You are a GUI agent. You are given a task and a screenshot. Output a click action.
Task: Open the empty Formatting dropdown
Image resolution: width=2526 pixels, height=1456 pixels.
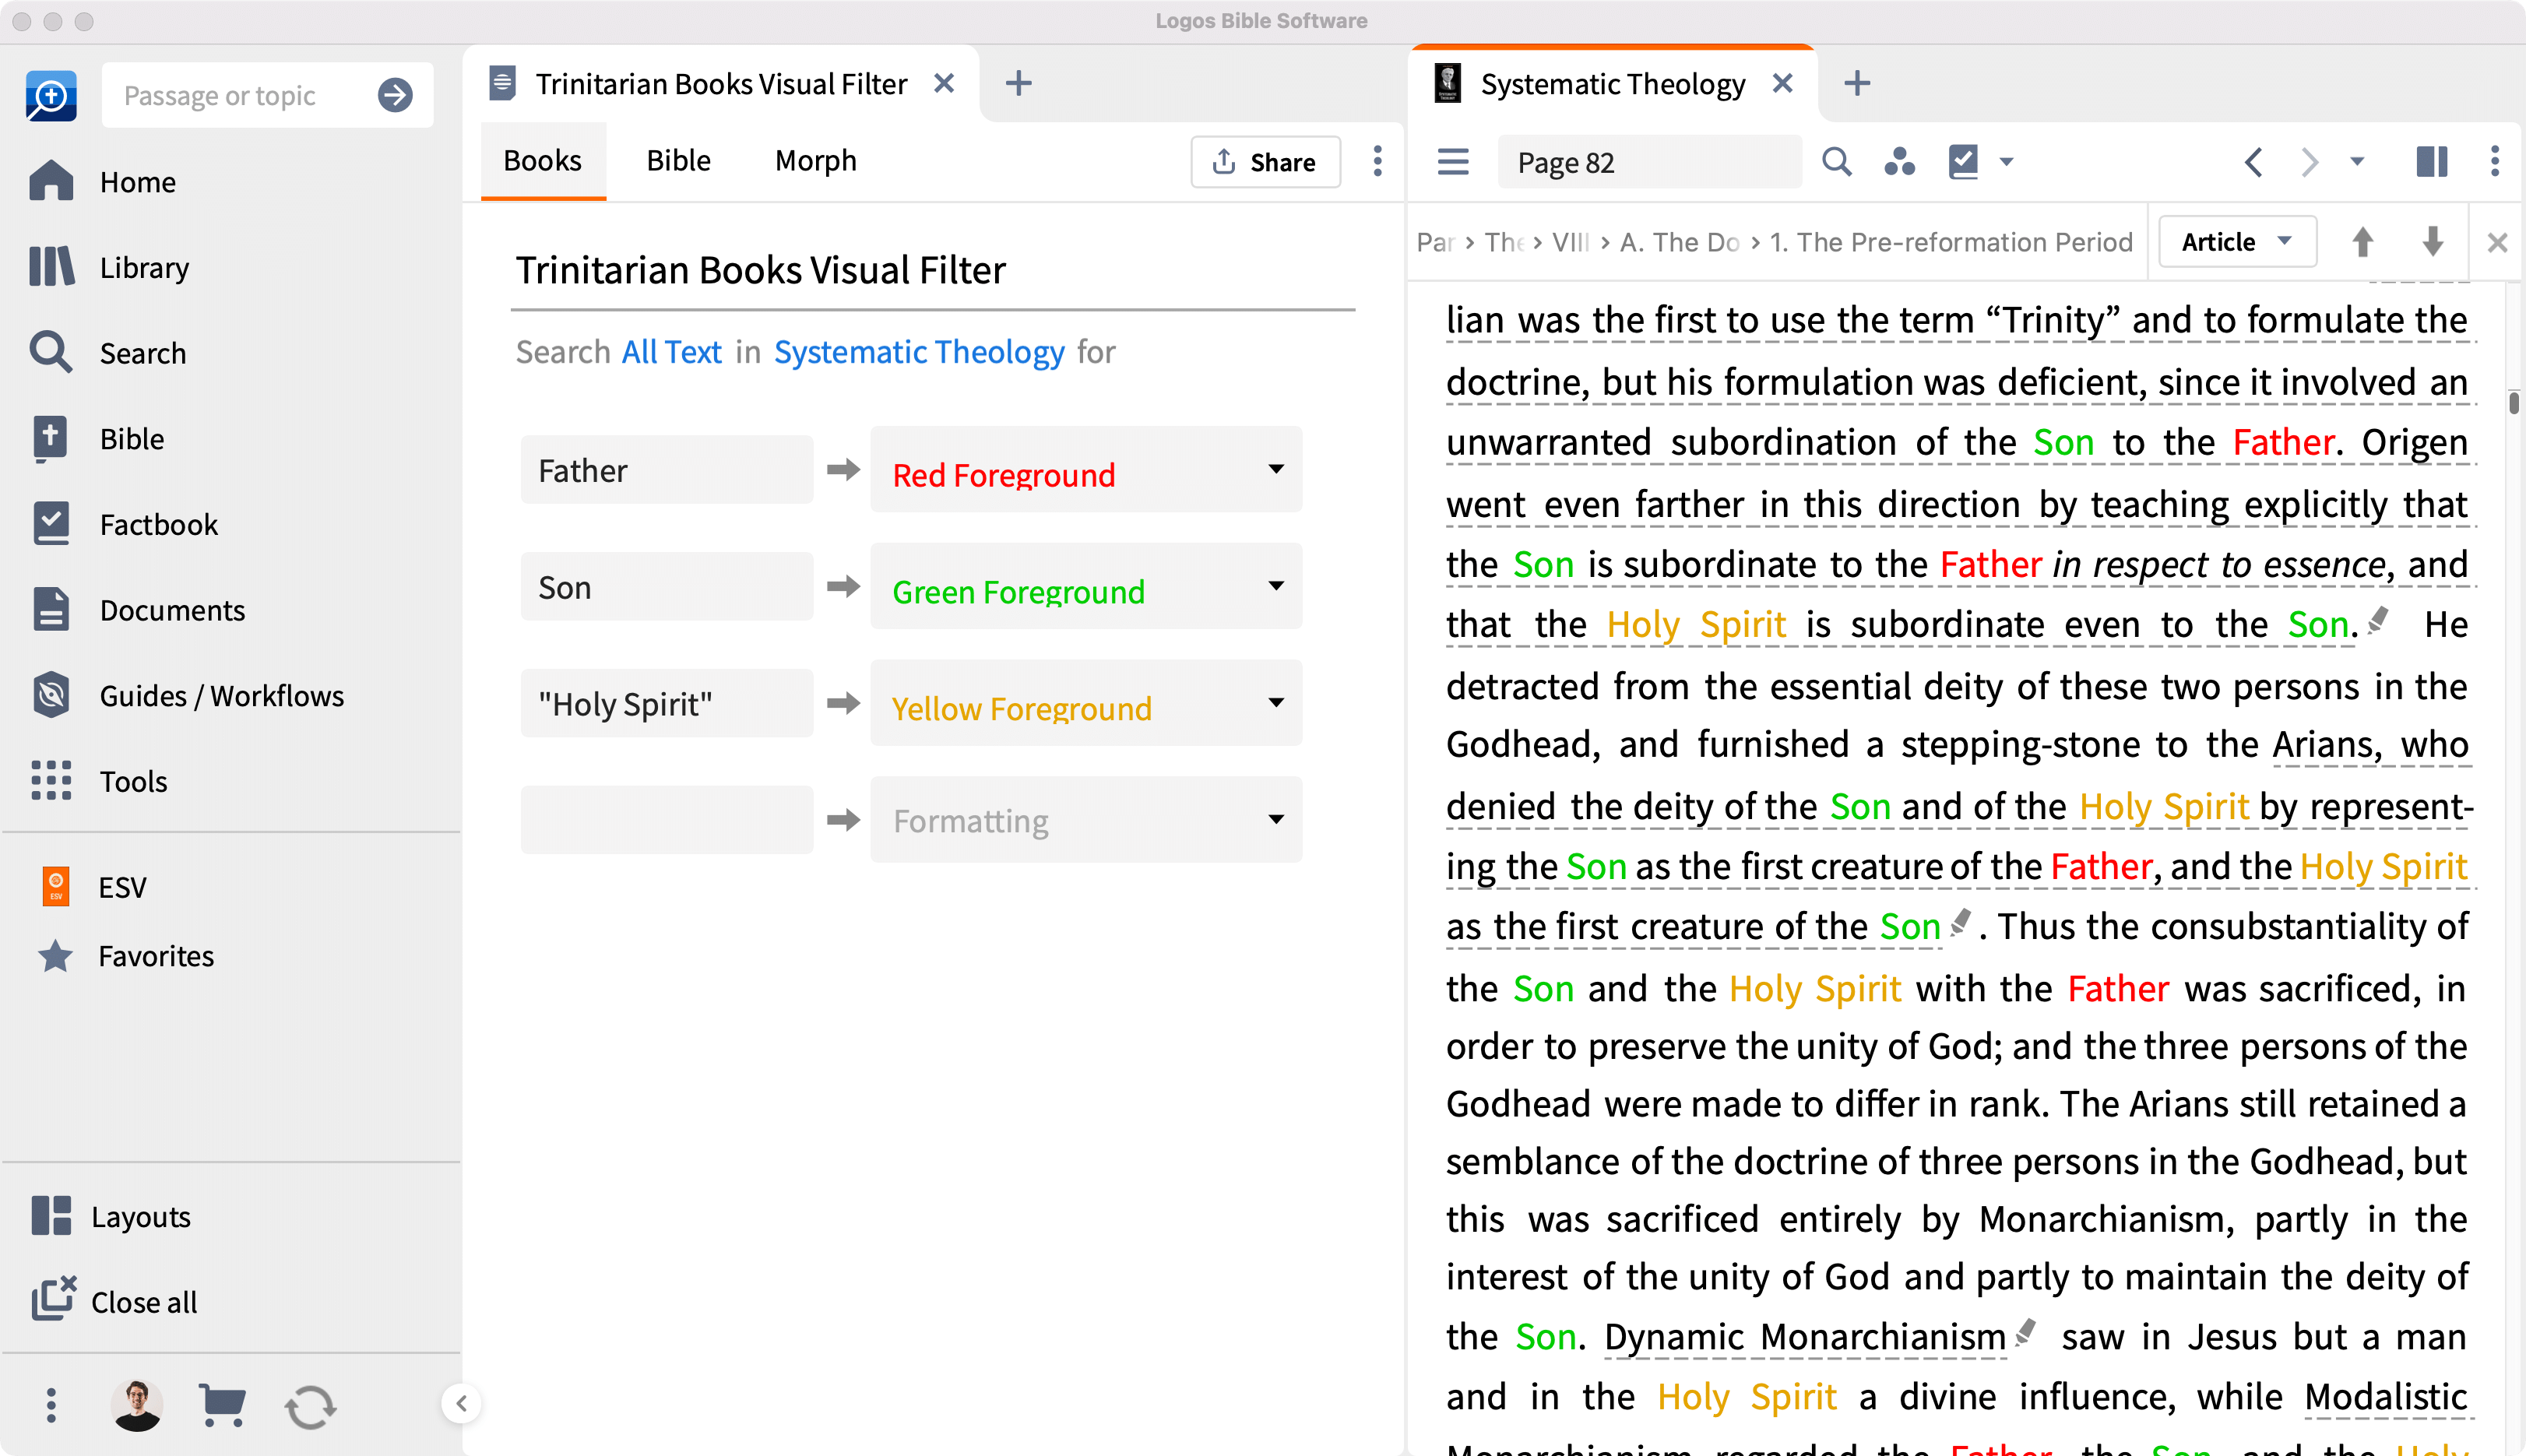pyautogui.click(x=1086, y=819)
